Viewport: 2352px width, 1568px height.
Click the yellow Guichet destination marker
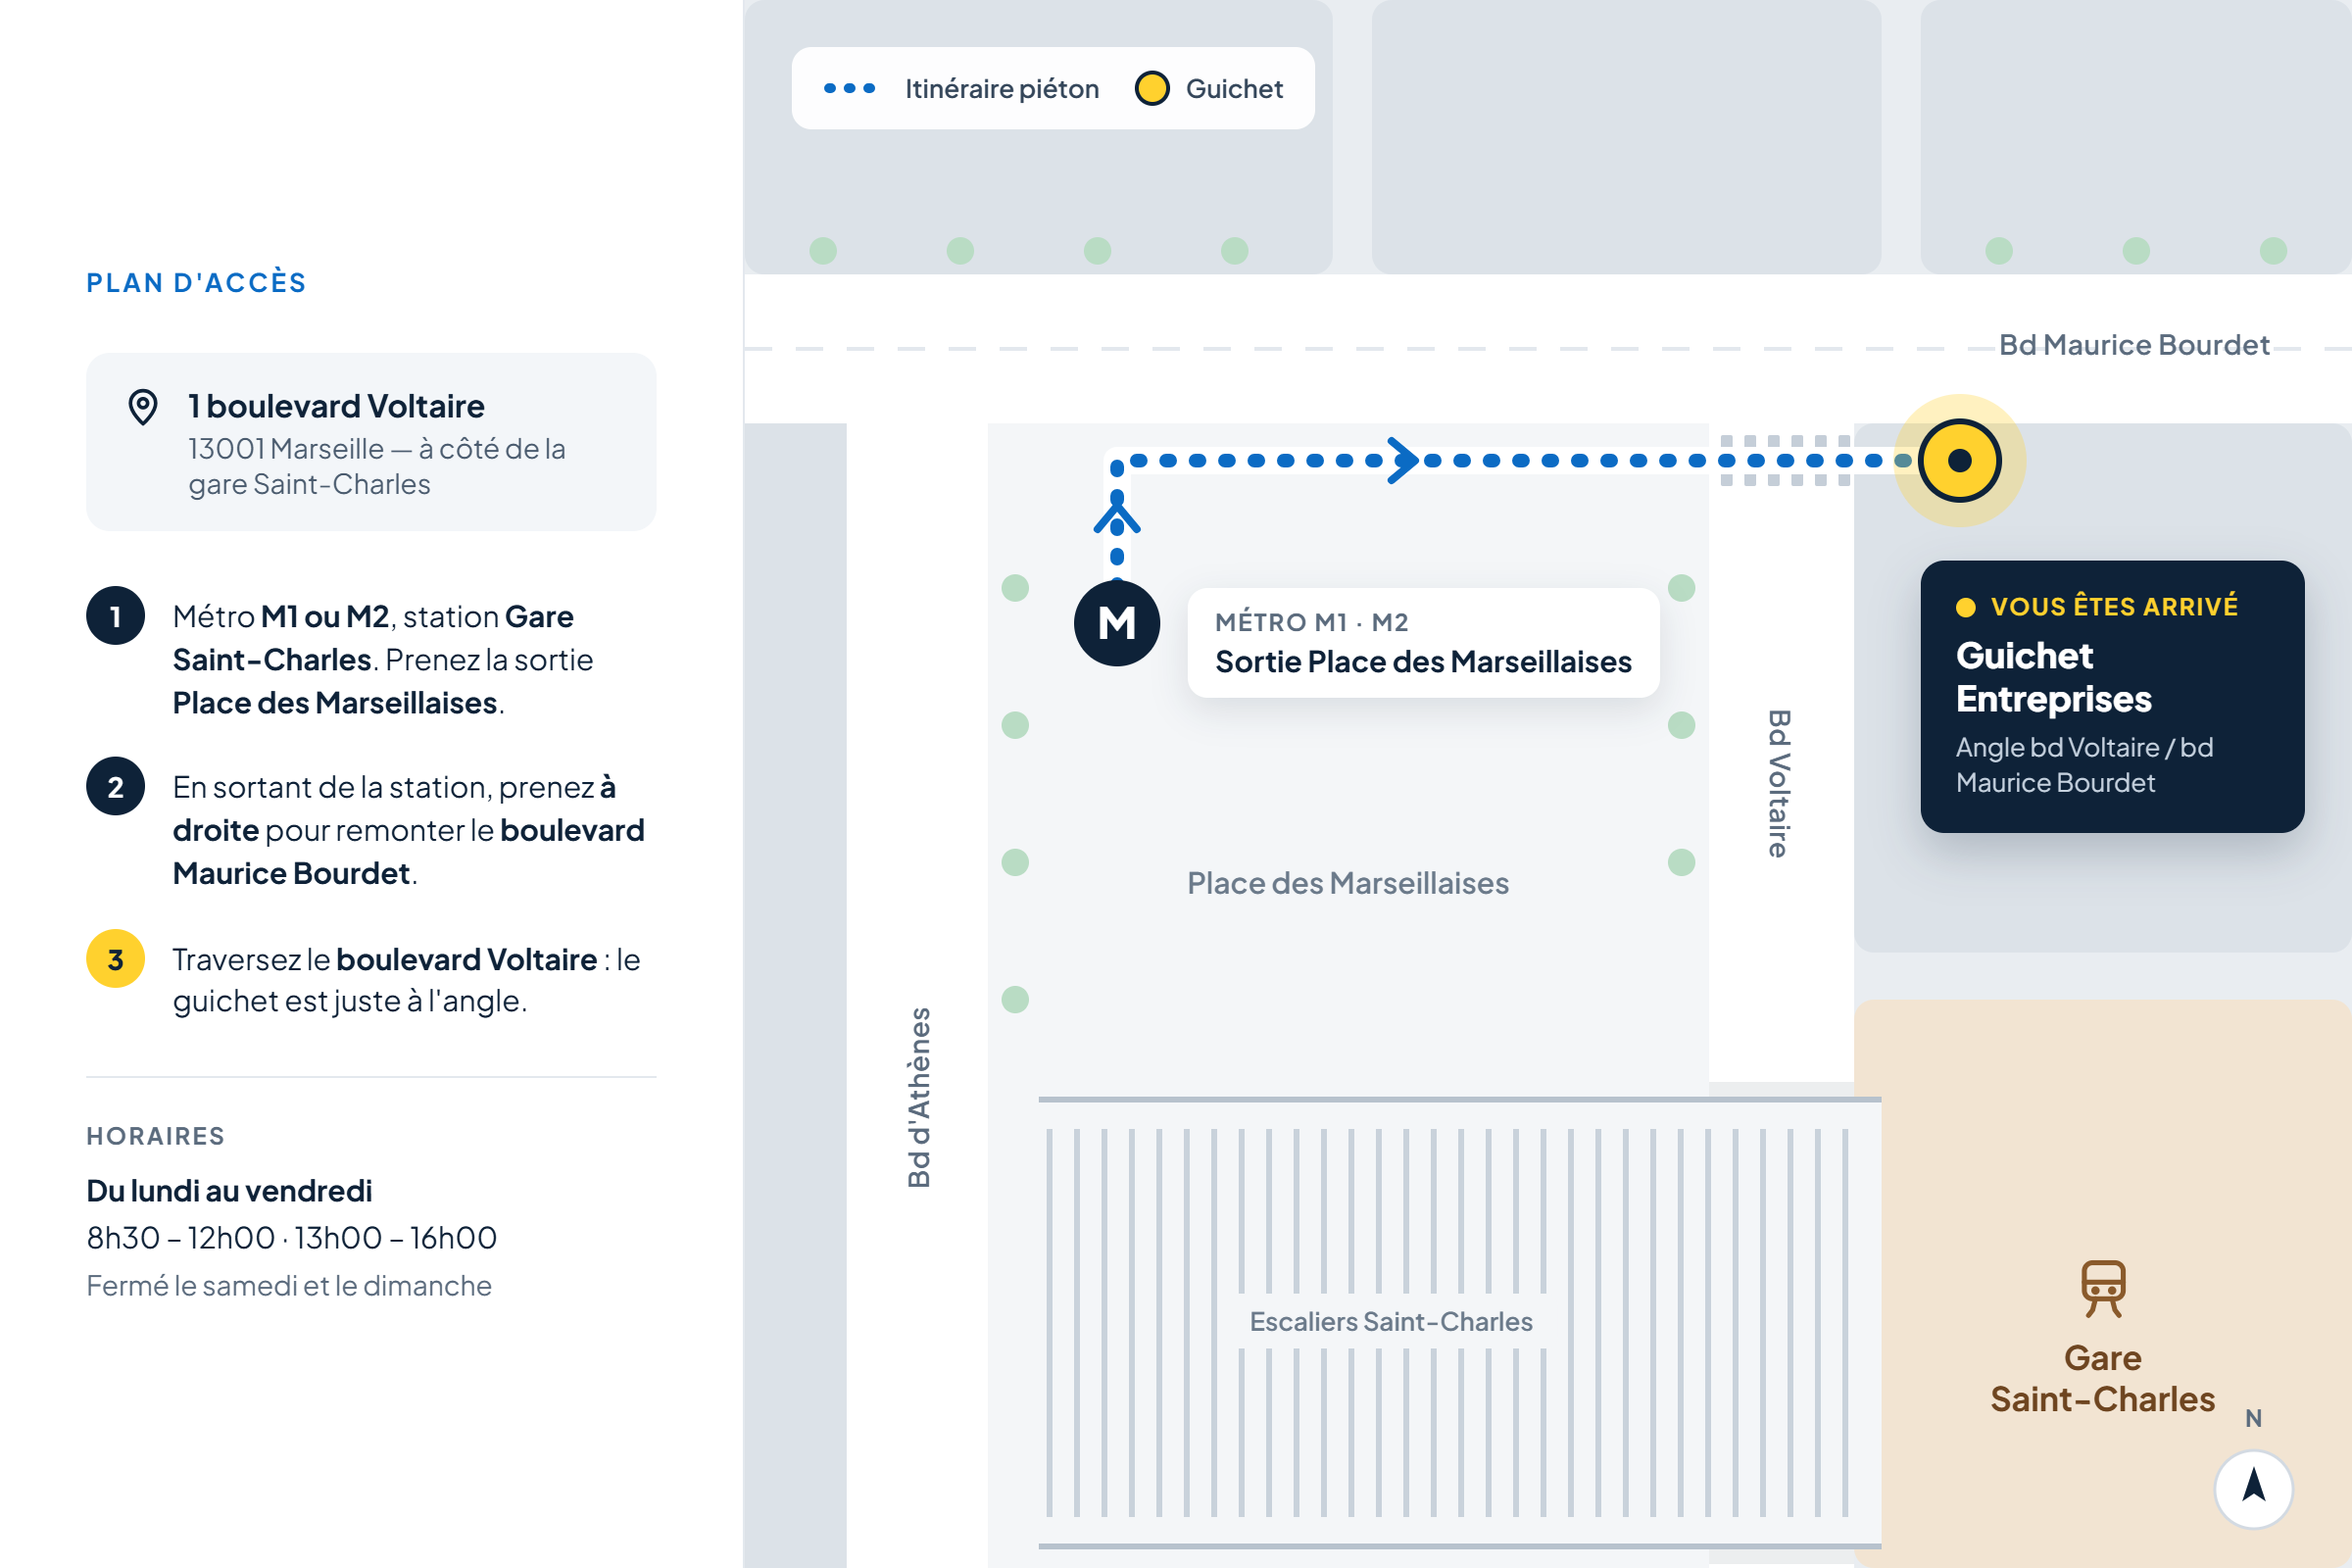(x=1960, y=460)
